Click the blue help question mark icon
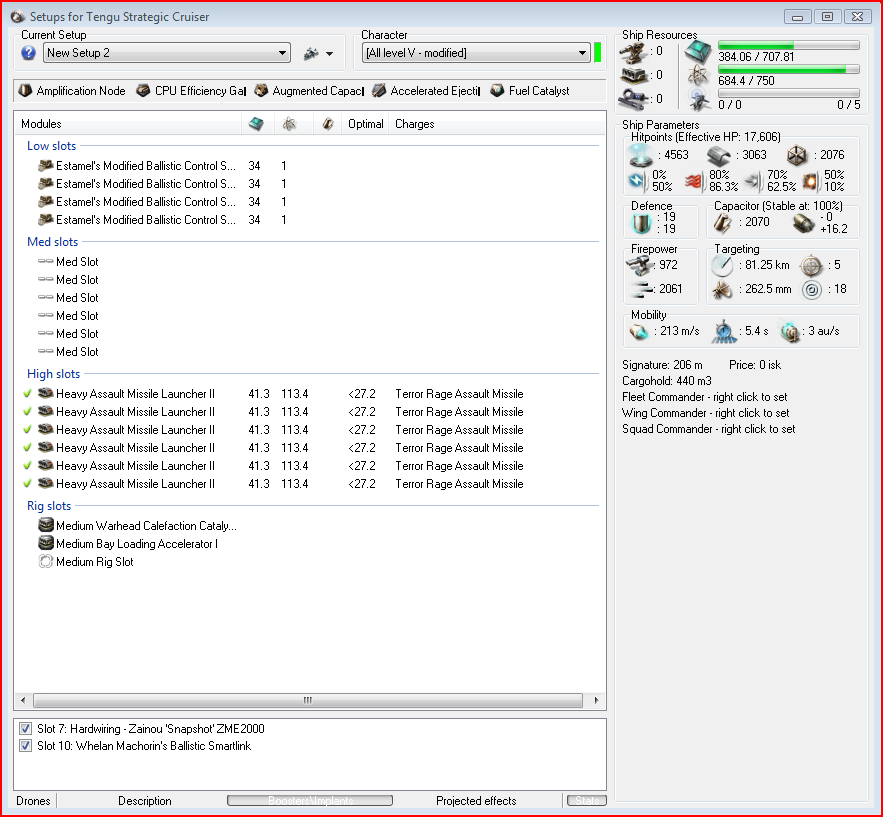The height and width of the screenshot is (817, 883). coord(28,53)
